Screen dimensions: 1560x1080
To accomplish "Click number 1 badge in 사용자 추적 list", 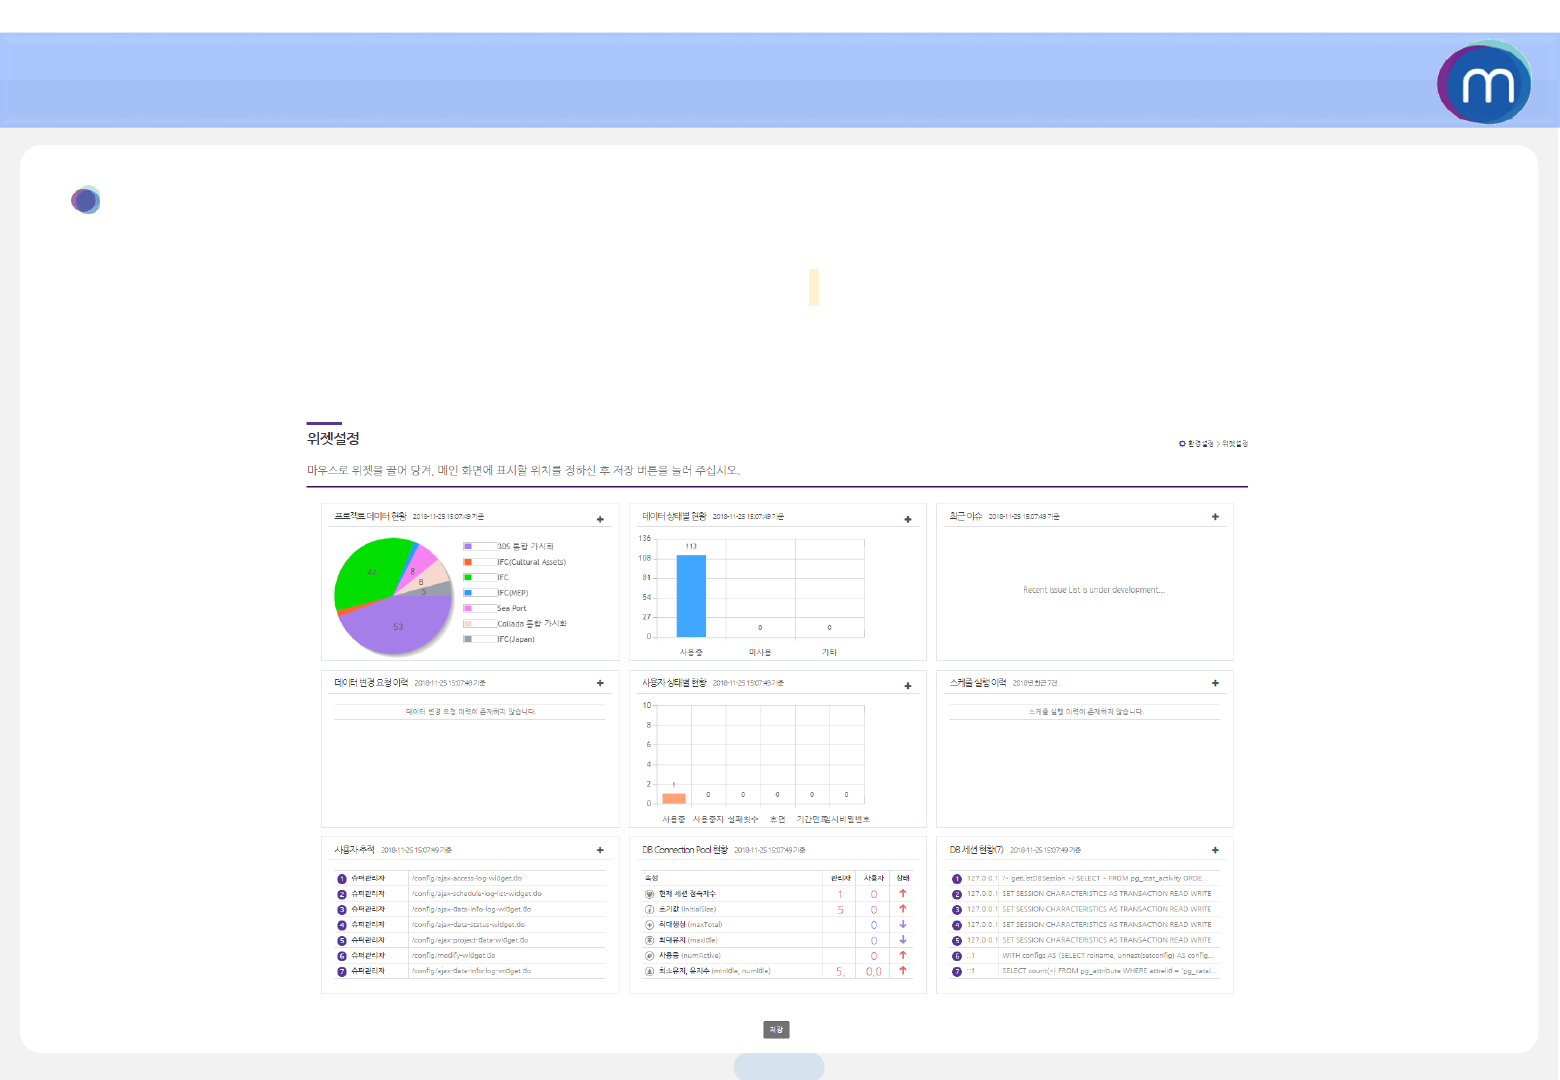I will [x=342, y=879].
